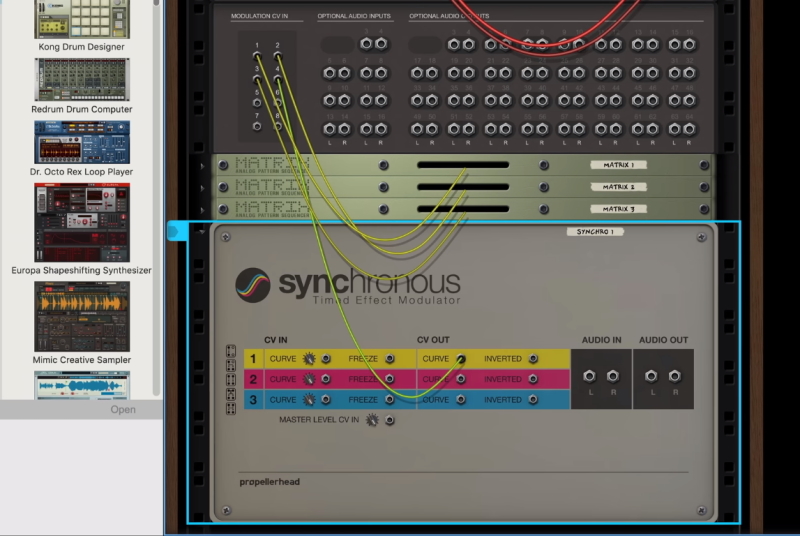Image resolution: width=800 pixels, height=536 pixels.
Task: Click optional audio input jack 11
Action: tap(366, 100)
